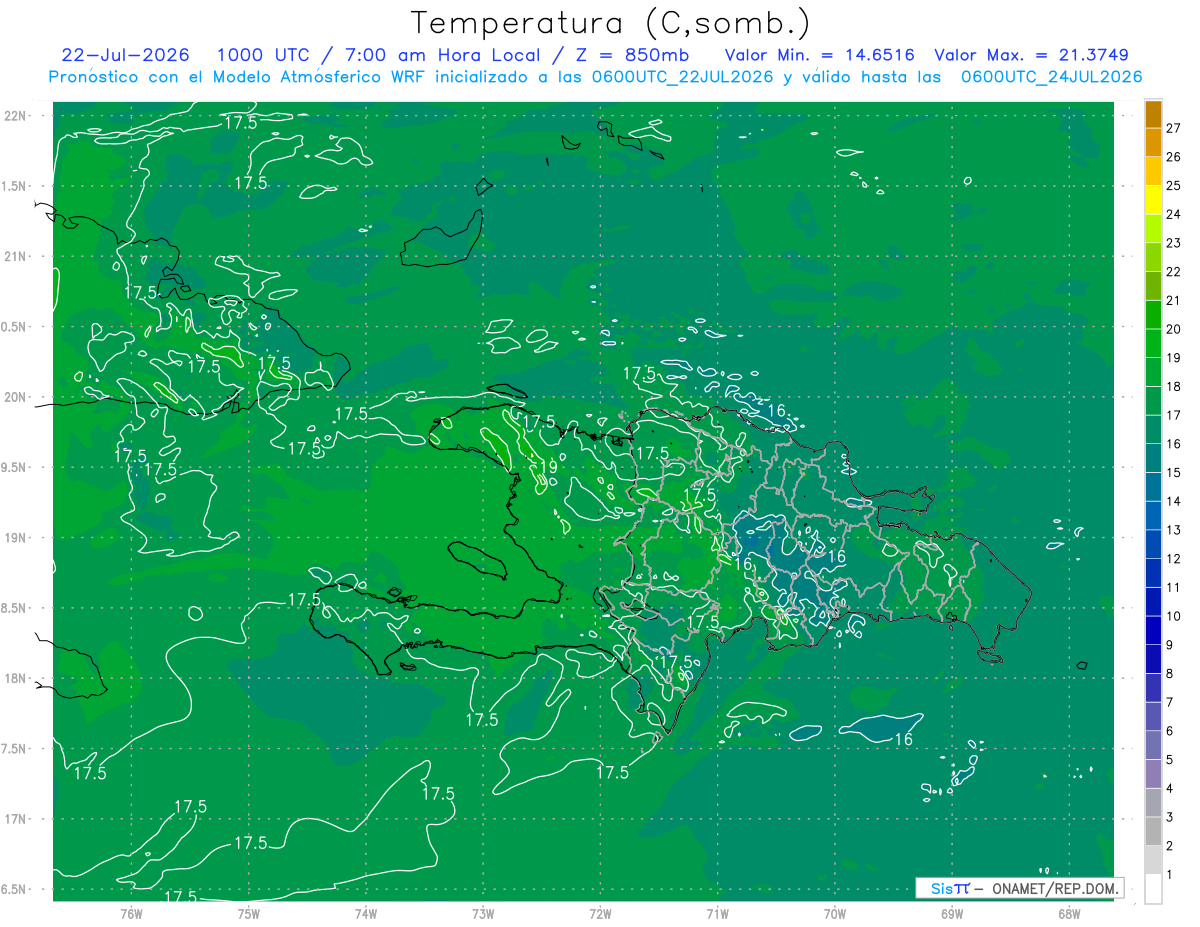Pick the purple legend swatch between 4 and 5
1200x927 pixels.
[x=1153, y=774]
